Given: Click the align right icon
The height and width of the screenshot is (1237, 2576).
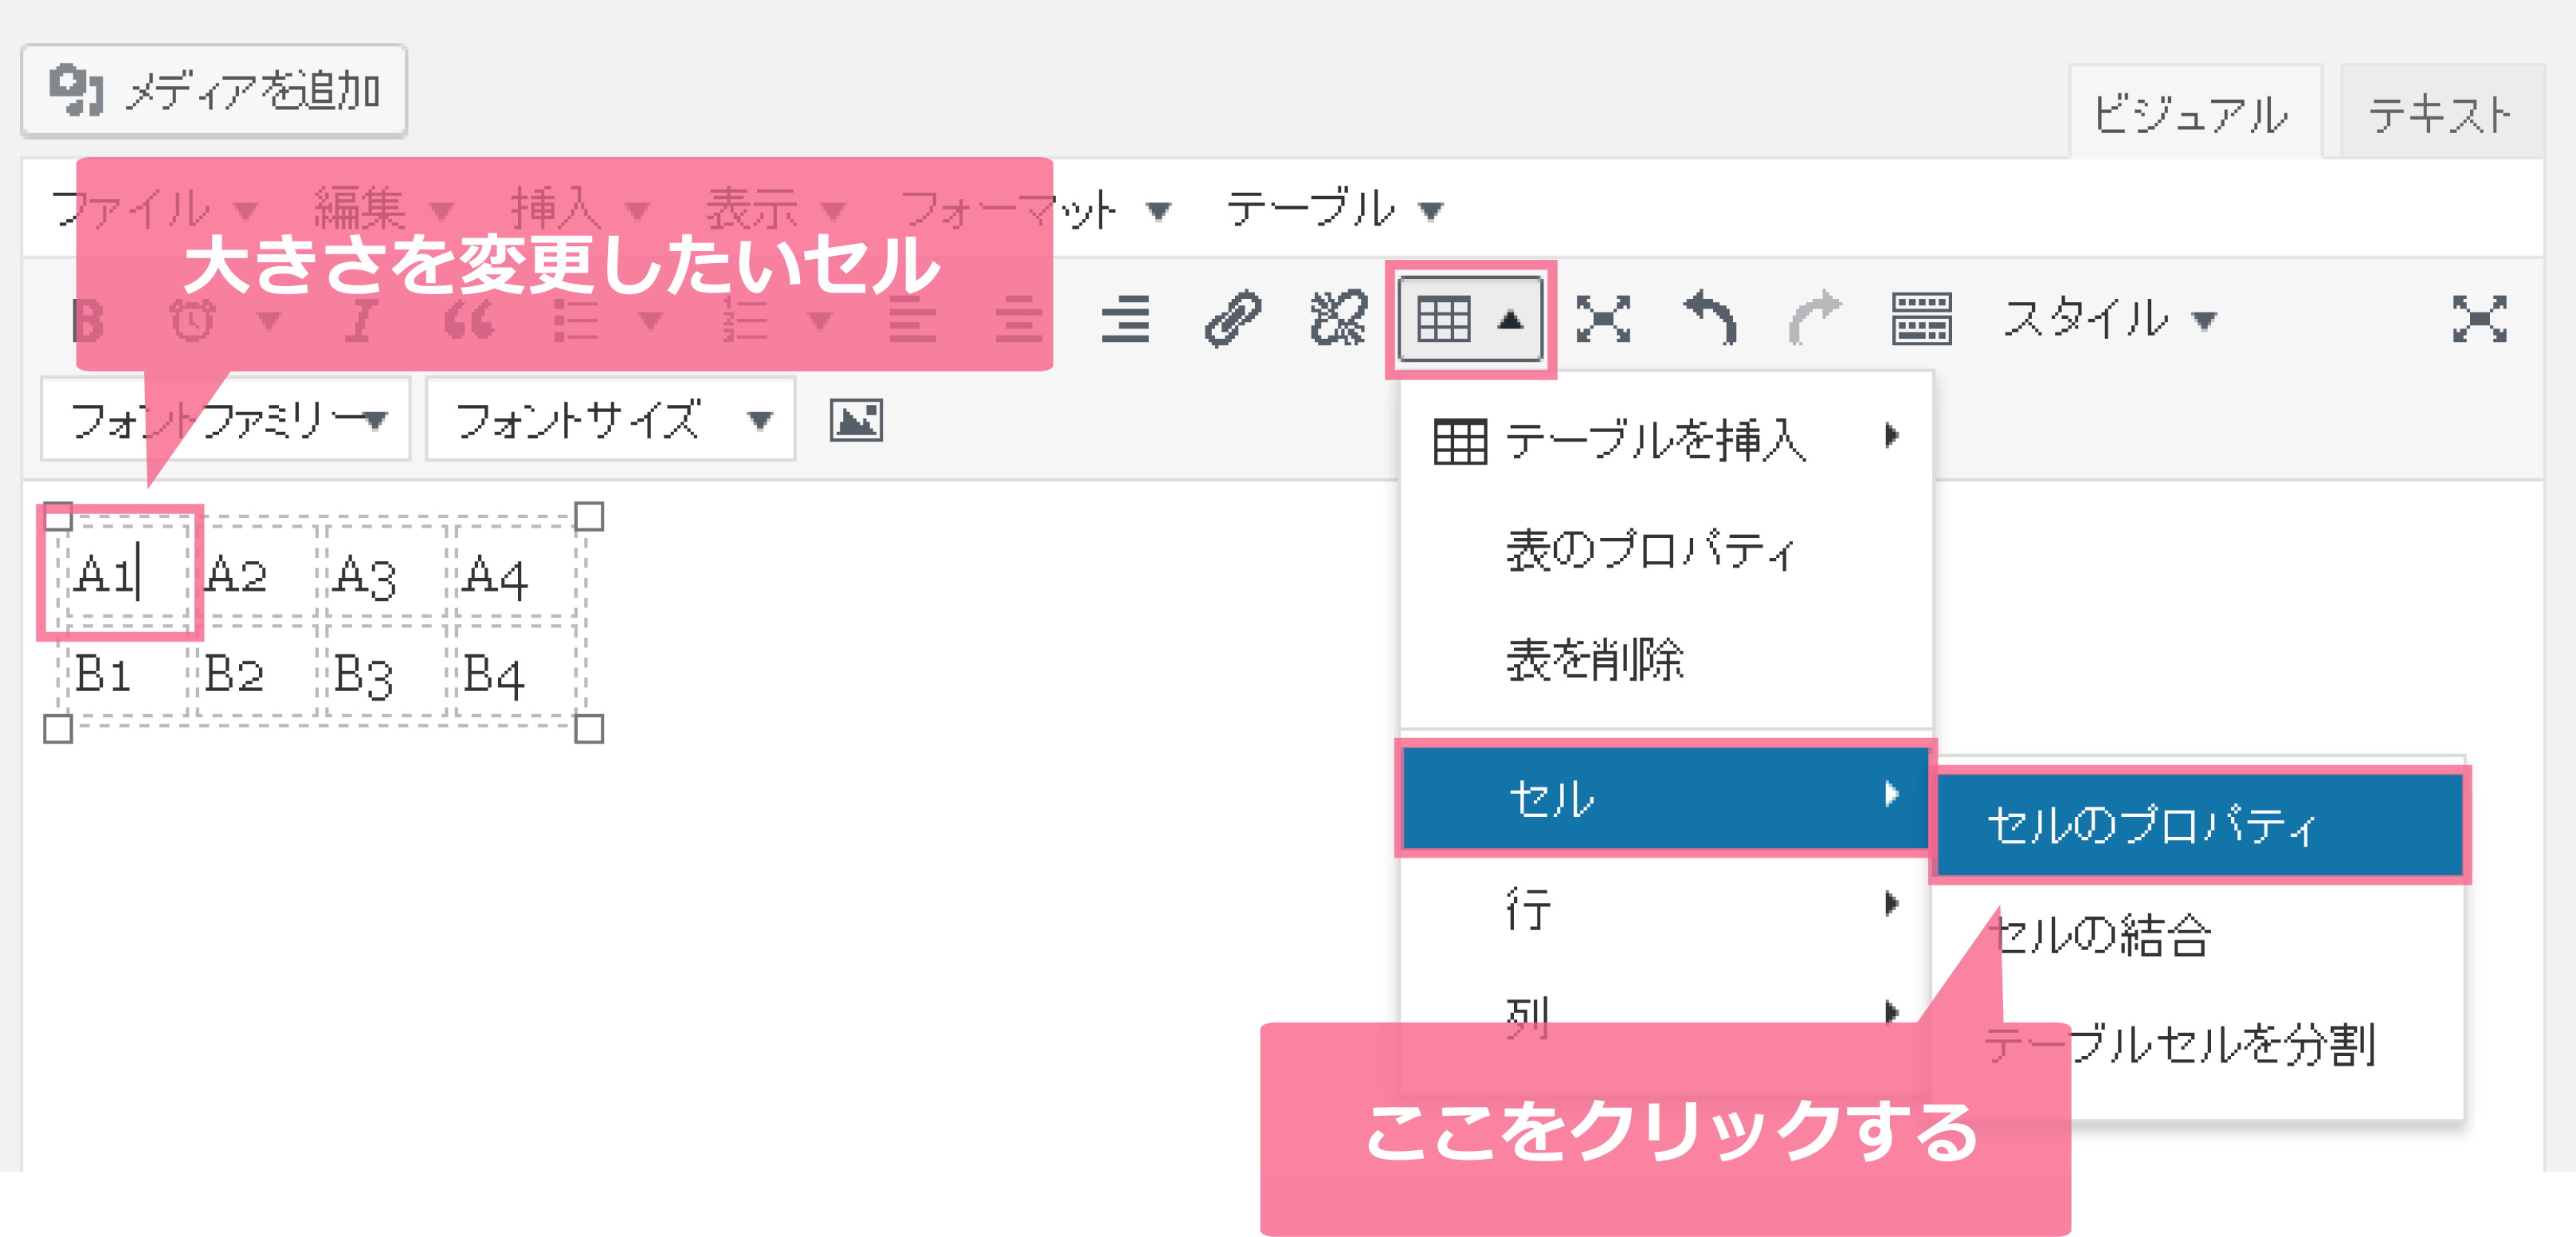Looking at the screenshot, I should click(x=1125, y=319).
